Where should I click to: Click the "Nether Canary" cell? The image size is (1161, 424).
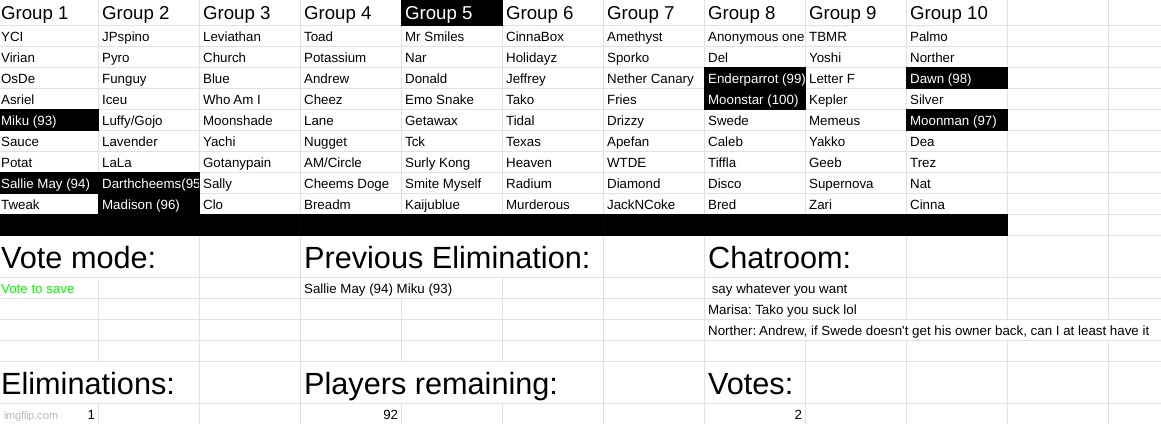pos(650,79)
